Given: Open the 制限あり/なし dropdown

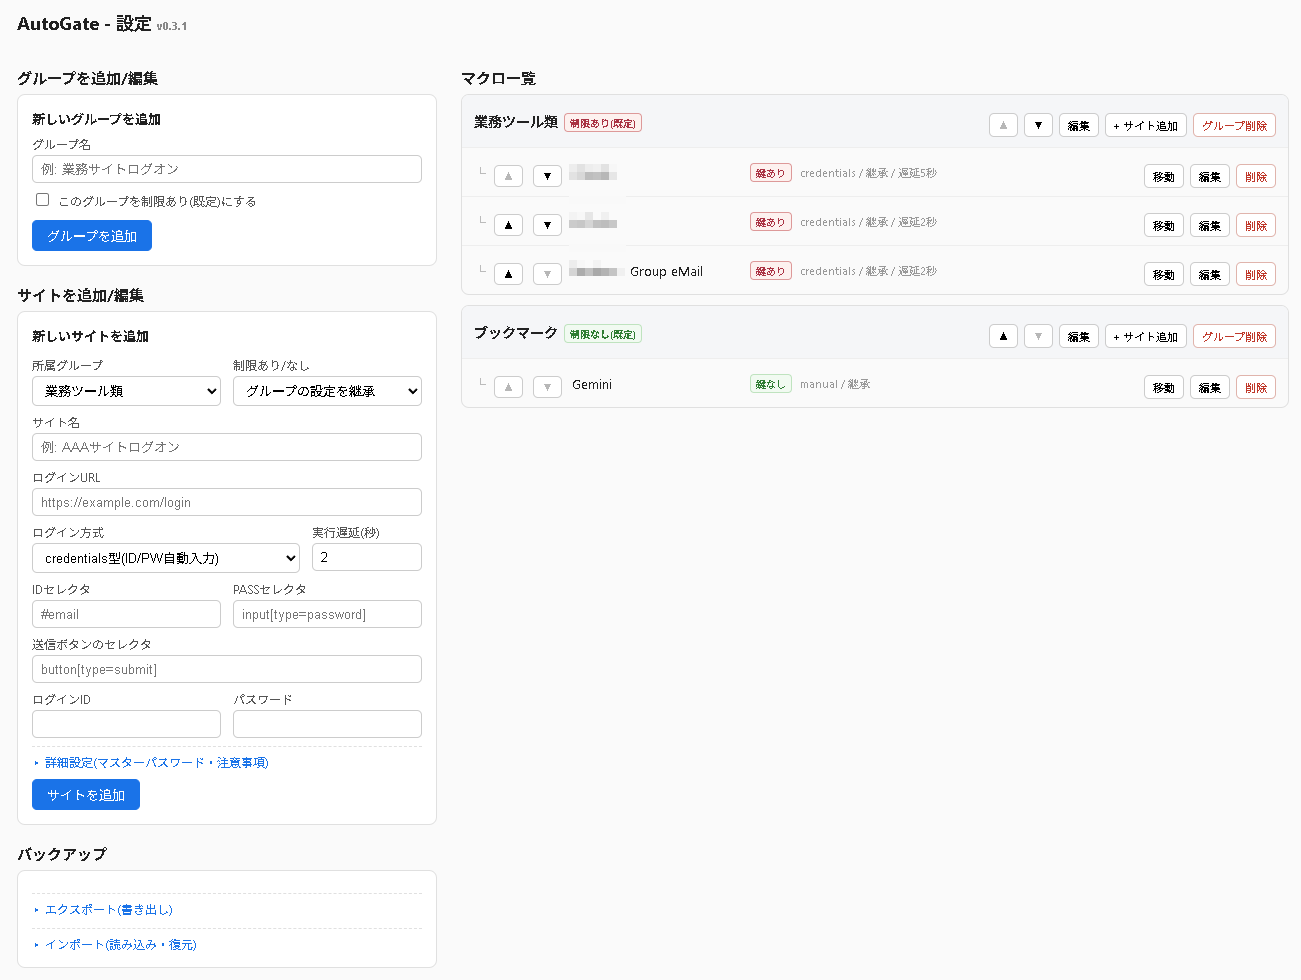Looking at the screenshot, I should (x=327, y=391).
